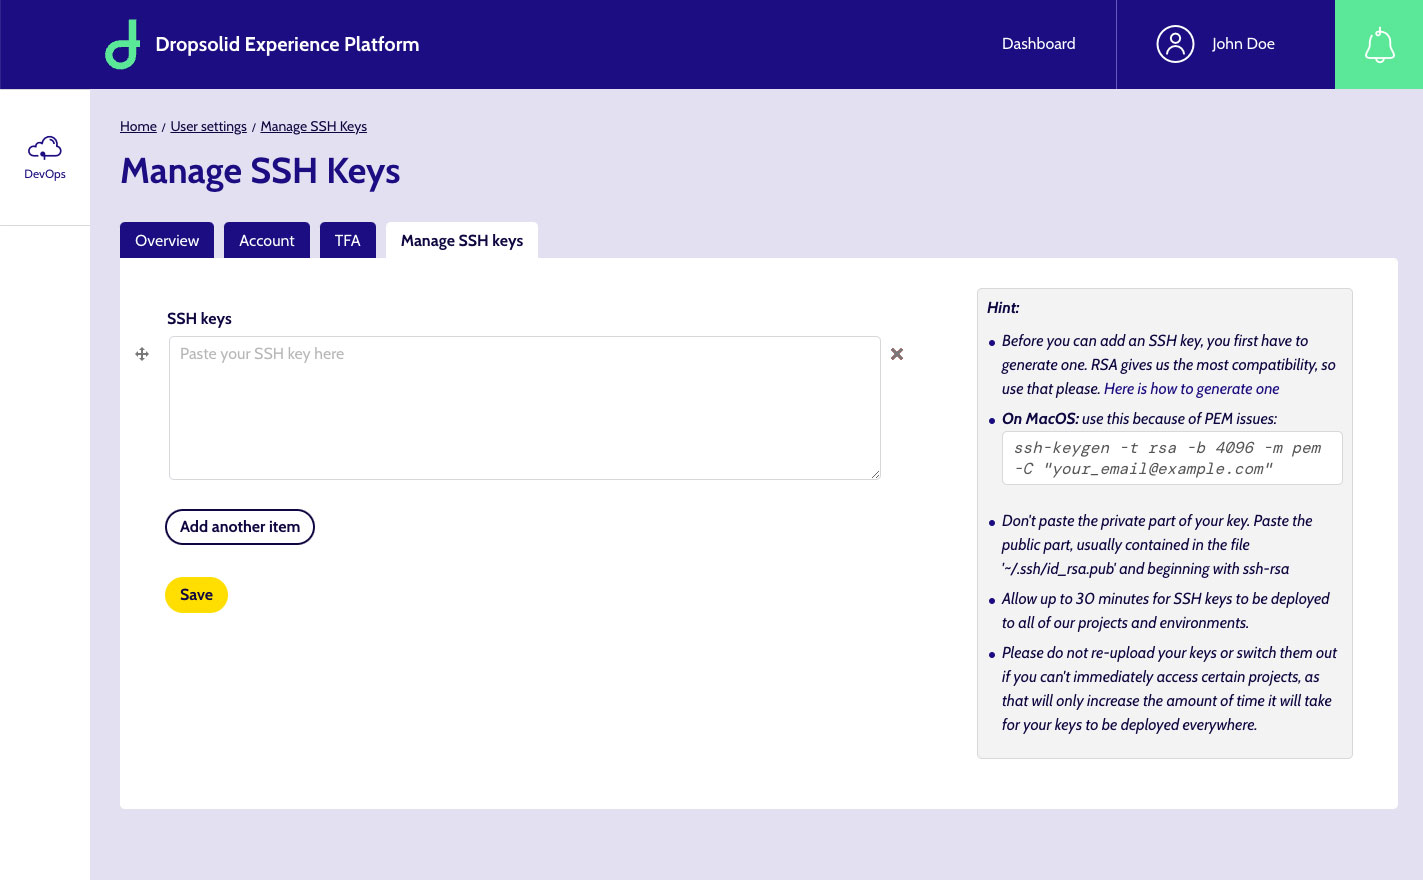Select the Manage SSH keys tab
This screenshot has width=1423, height=880.
(x=462, y=240)
